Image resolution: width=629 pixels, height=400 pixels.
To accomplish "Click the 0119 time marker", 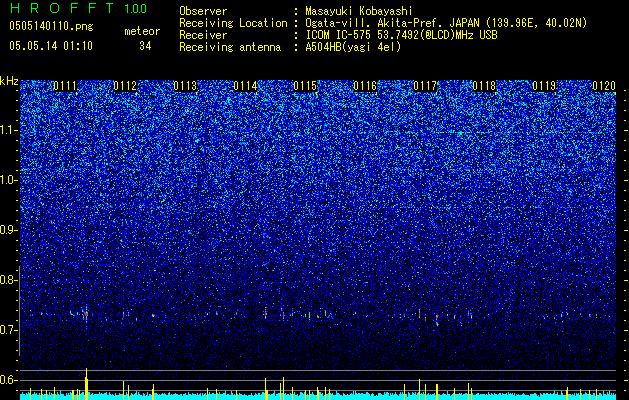I will tap(544, 86).
